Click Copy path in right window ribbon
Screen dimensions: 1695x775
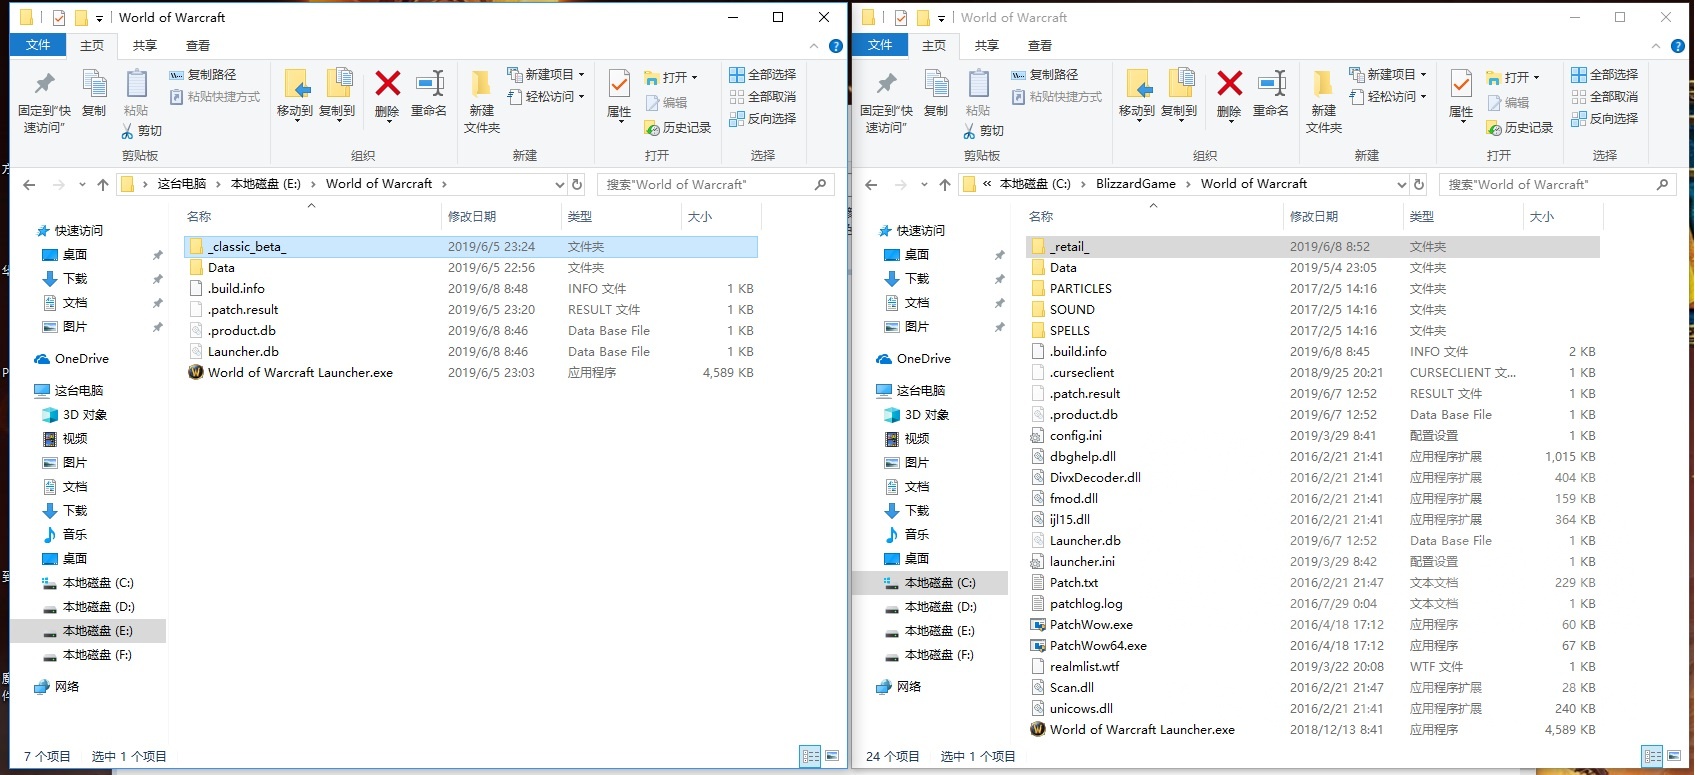pyautogui.click(x=1044, y=75)
